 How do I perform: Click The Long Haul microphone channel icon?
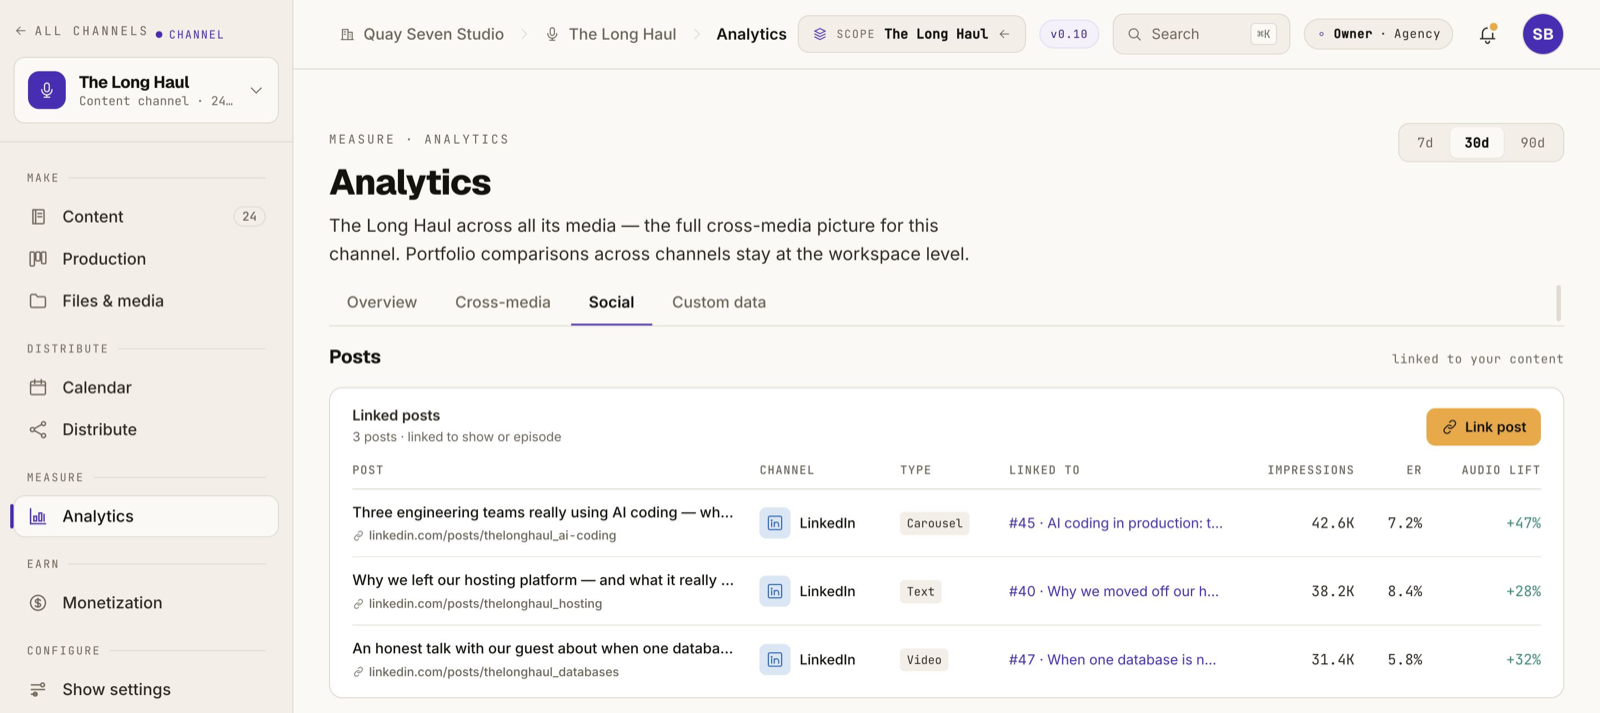(x=47, y=90)
